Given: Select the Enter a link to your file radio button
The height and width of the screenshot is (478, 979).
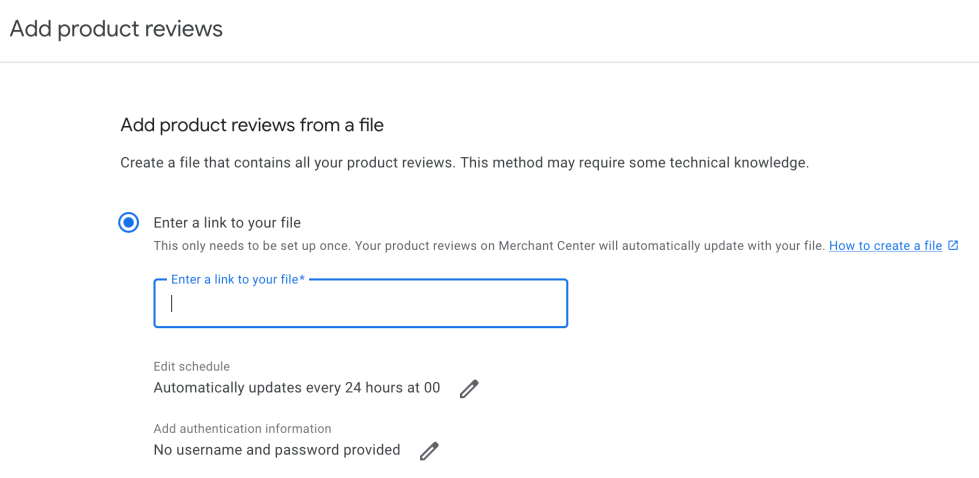Looking at the screenshot, I should pyautogui.click(x=128, y=223).
